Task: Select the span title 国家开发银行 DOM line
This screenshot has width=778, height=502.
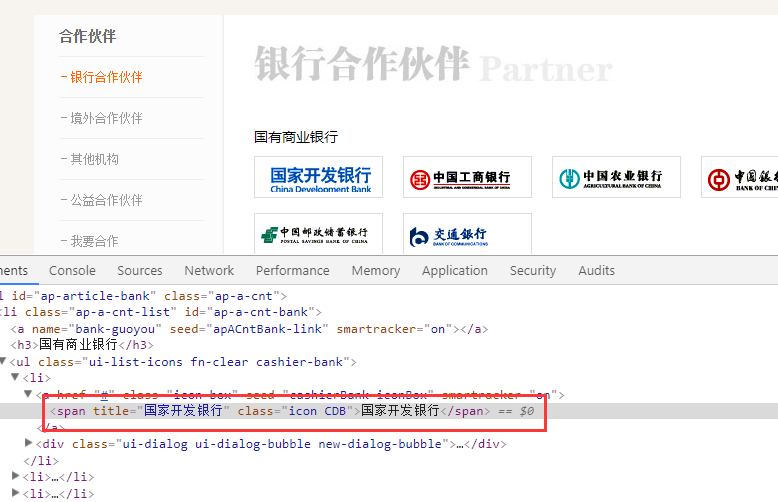Action: pyautogui.click(x=292, y=411)
